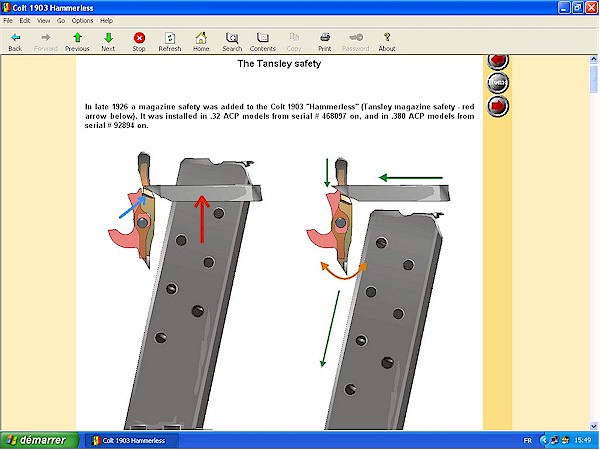Click the round Home page button
Image resolution: width=600 pixels, height=450 pixels.
point(498,82)
